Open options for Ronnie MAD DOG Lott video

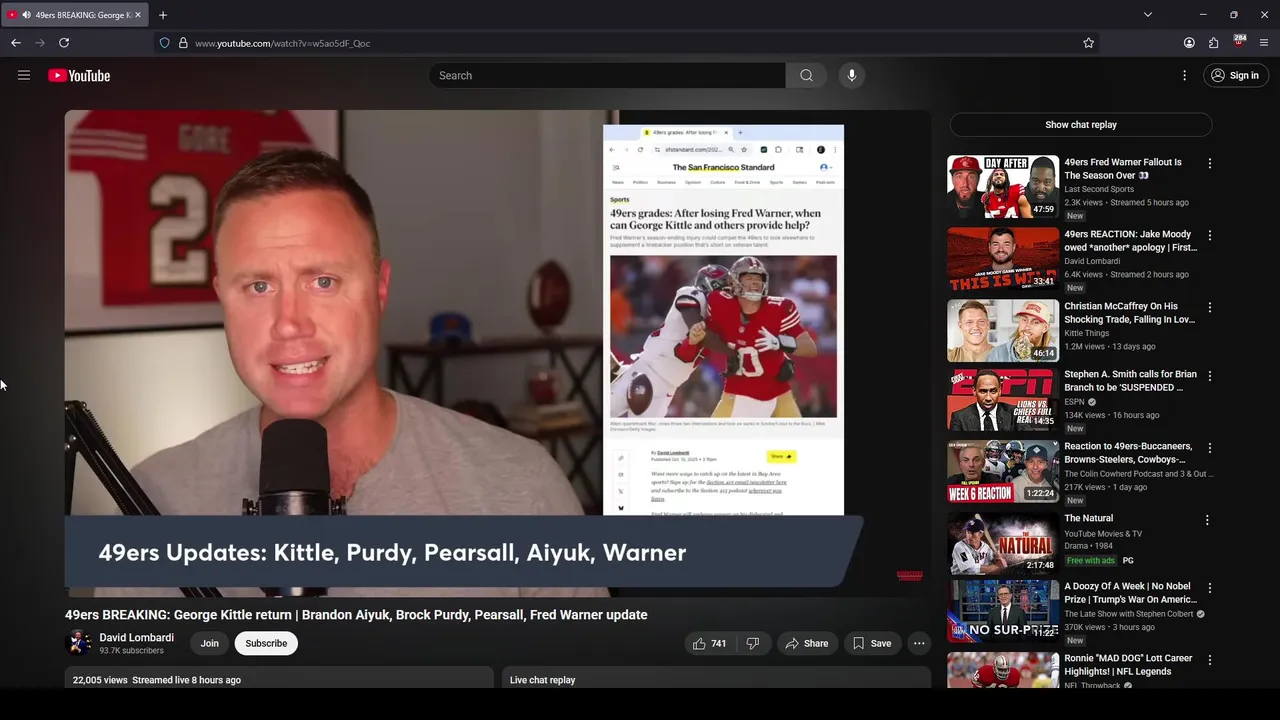pos(1209,660)
